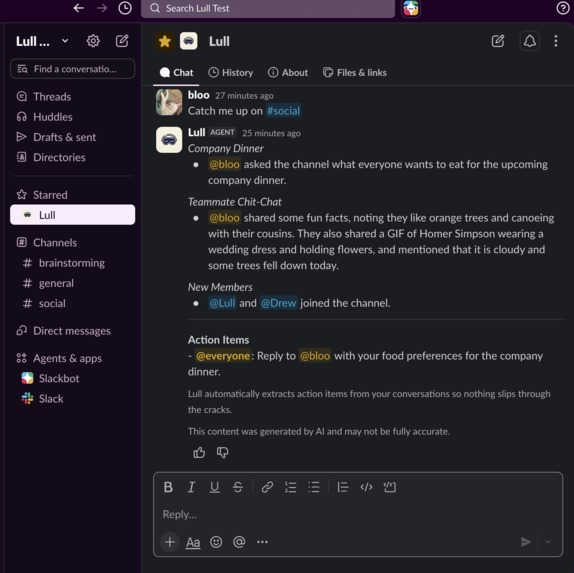Open the help question mark icon

tap(562, 8)
